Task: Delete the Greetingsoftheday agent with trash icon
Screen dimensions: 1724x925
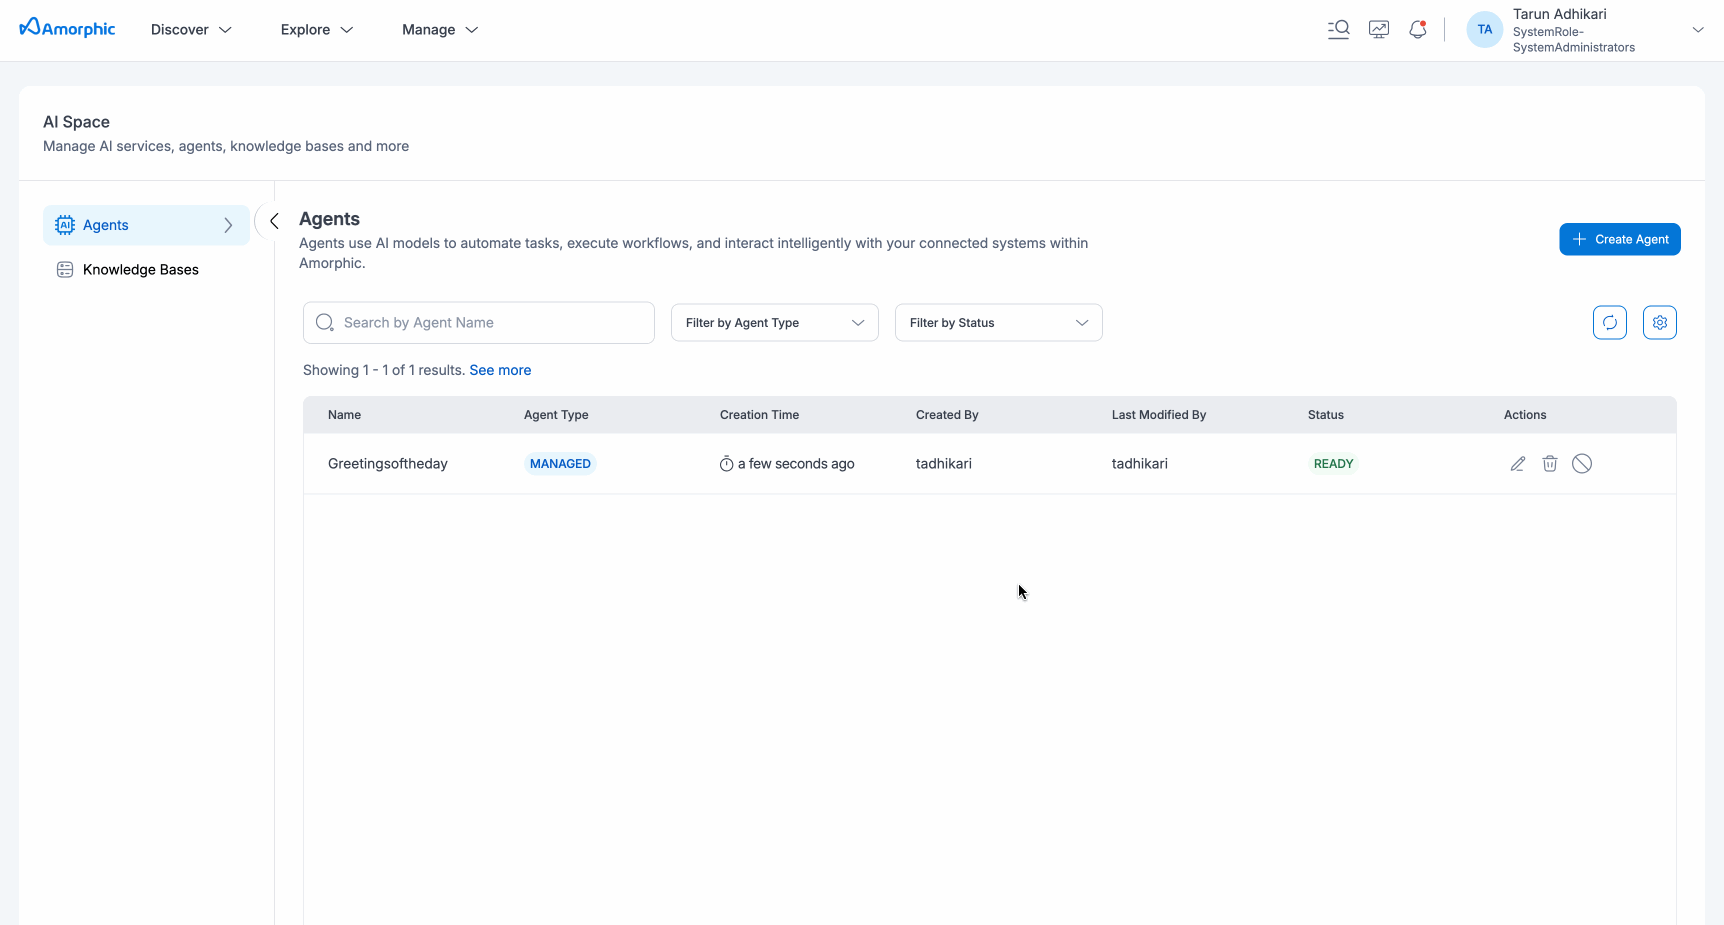Action: point(1549,464)
